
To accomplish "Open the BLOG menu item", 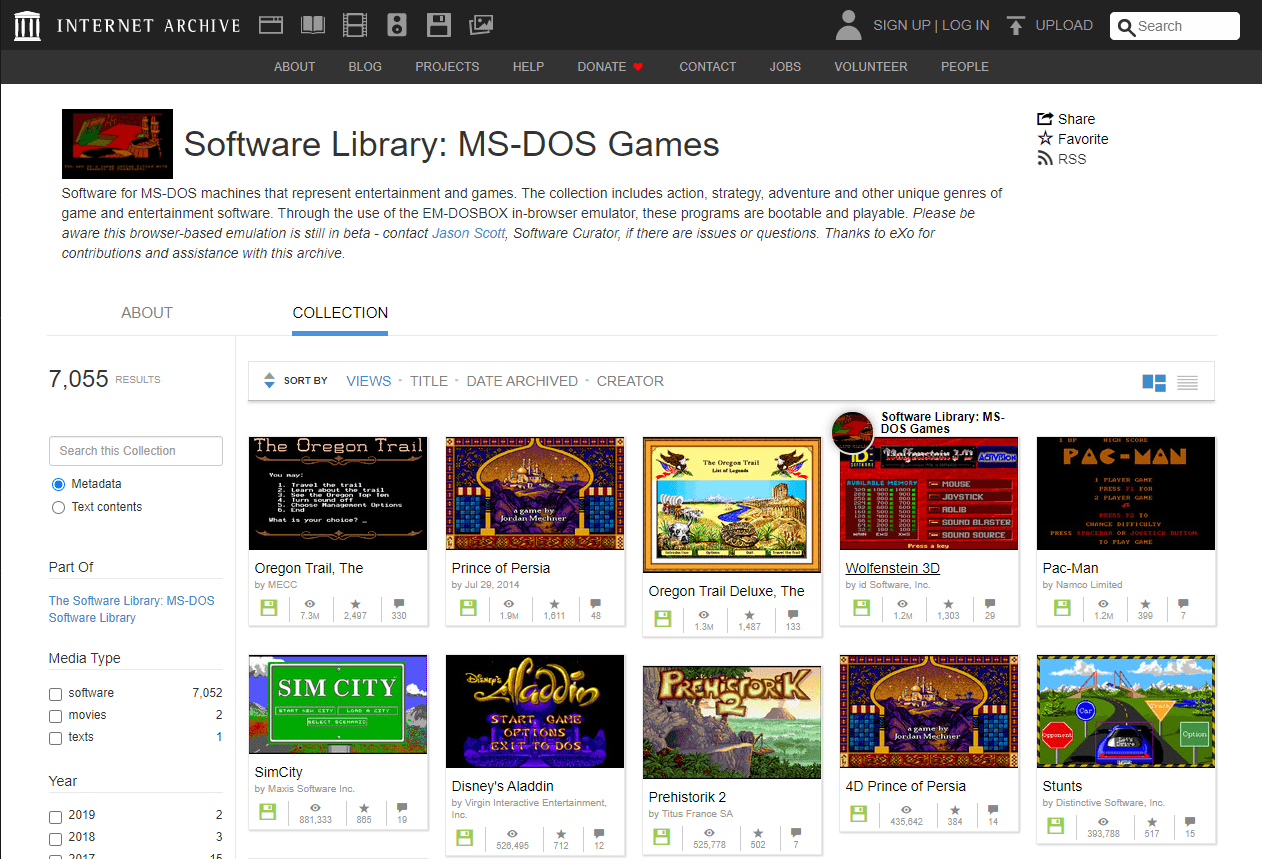I will pos(365,67).
